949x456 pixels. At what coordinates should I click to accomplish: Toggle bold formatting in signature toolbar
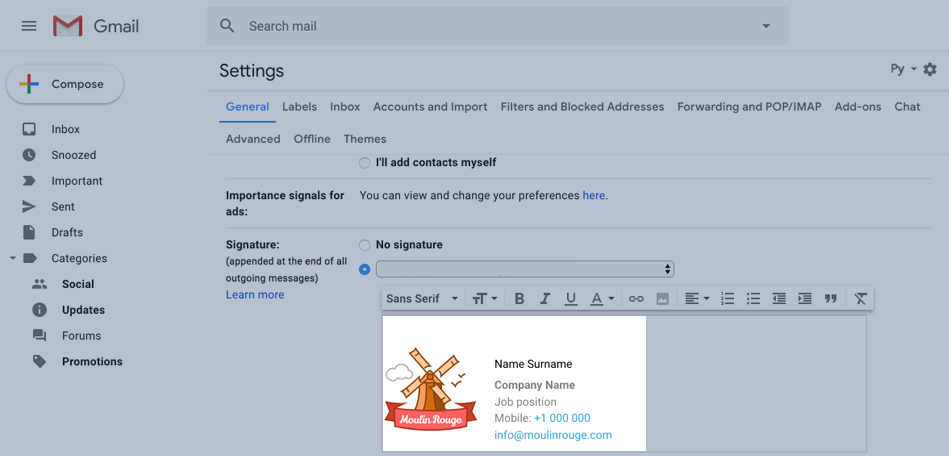[519, 299]
